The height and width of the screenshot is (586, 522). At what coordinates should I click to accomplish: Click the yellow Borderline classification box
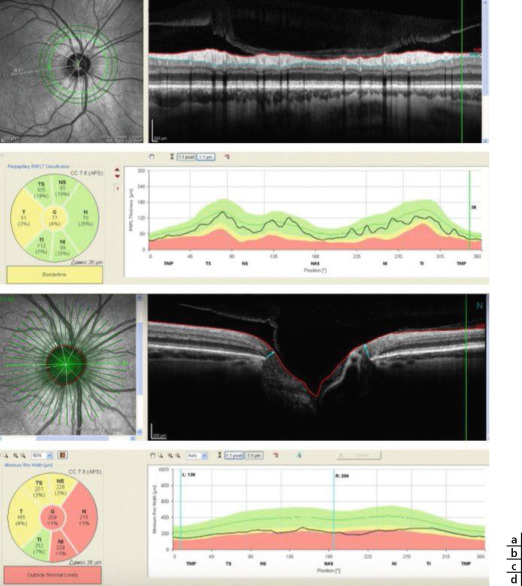tap(55, 274)
